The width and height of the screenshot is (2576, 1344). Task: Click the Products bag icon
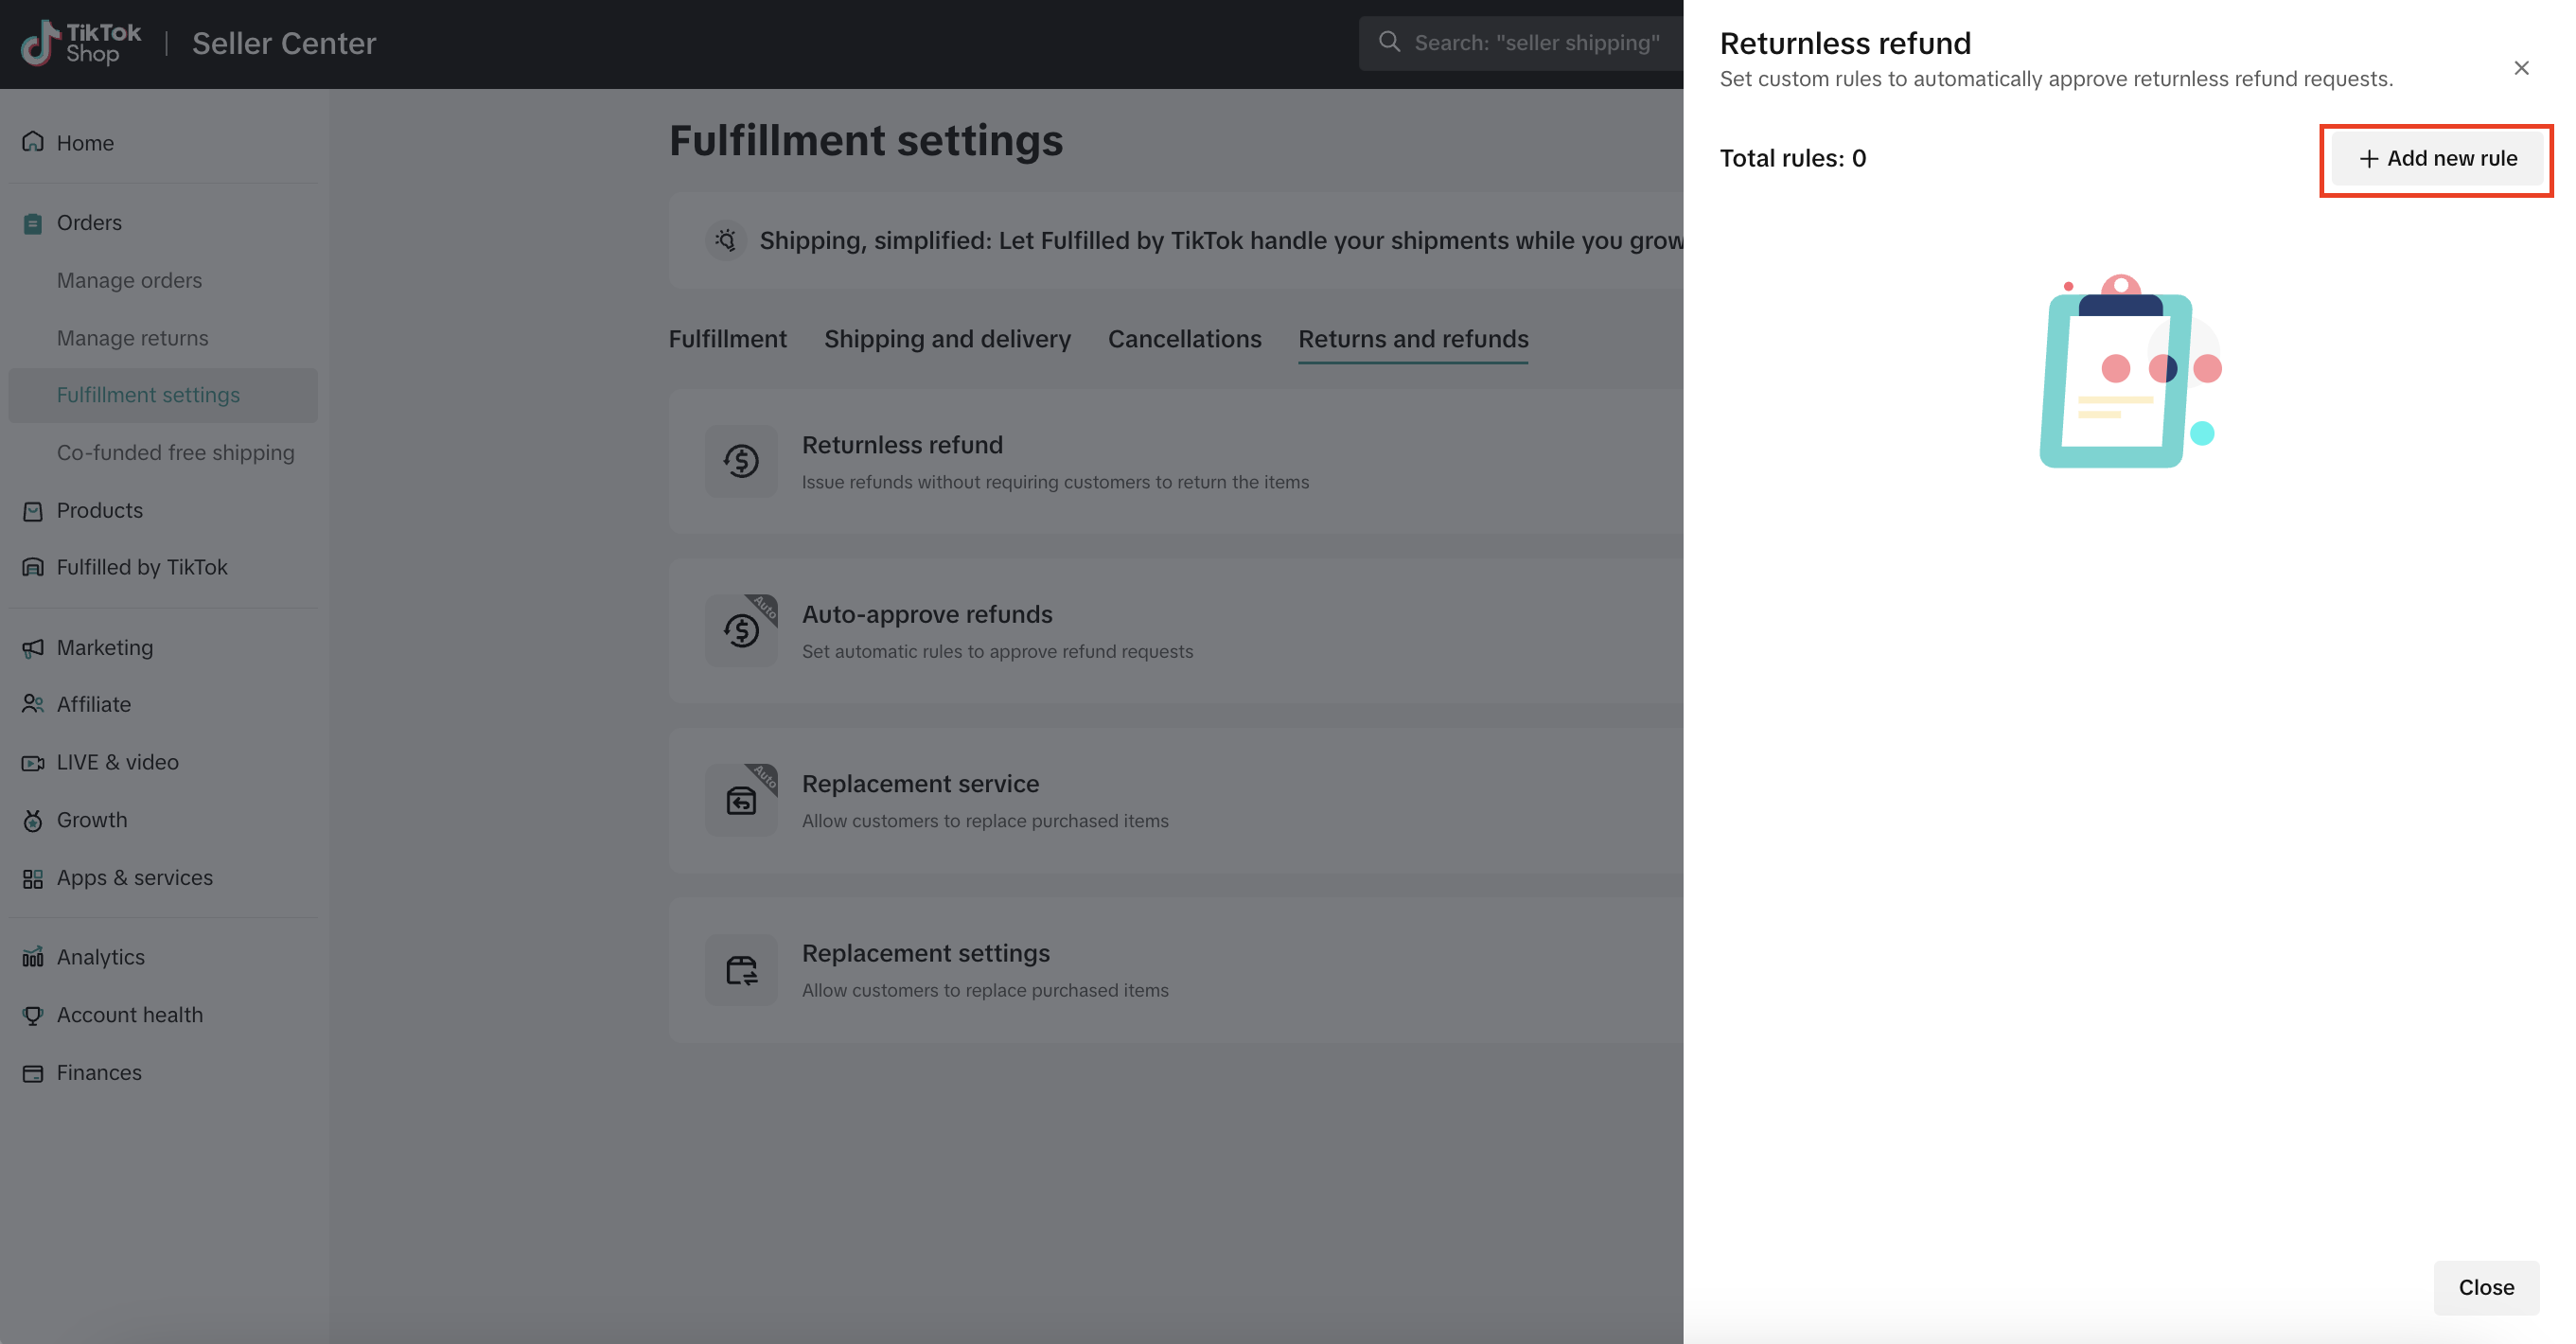point(33,511)
